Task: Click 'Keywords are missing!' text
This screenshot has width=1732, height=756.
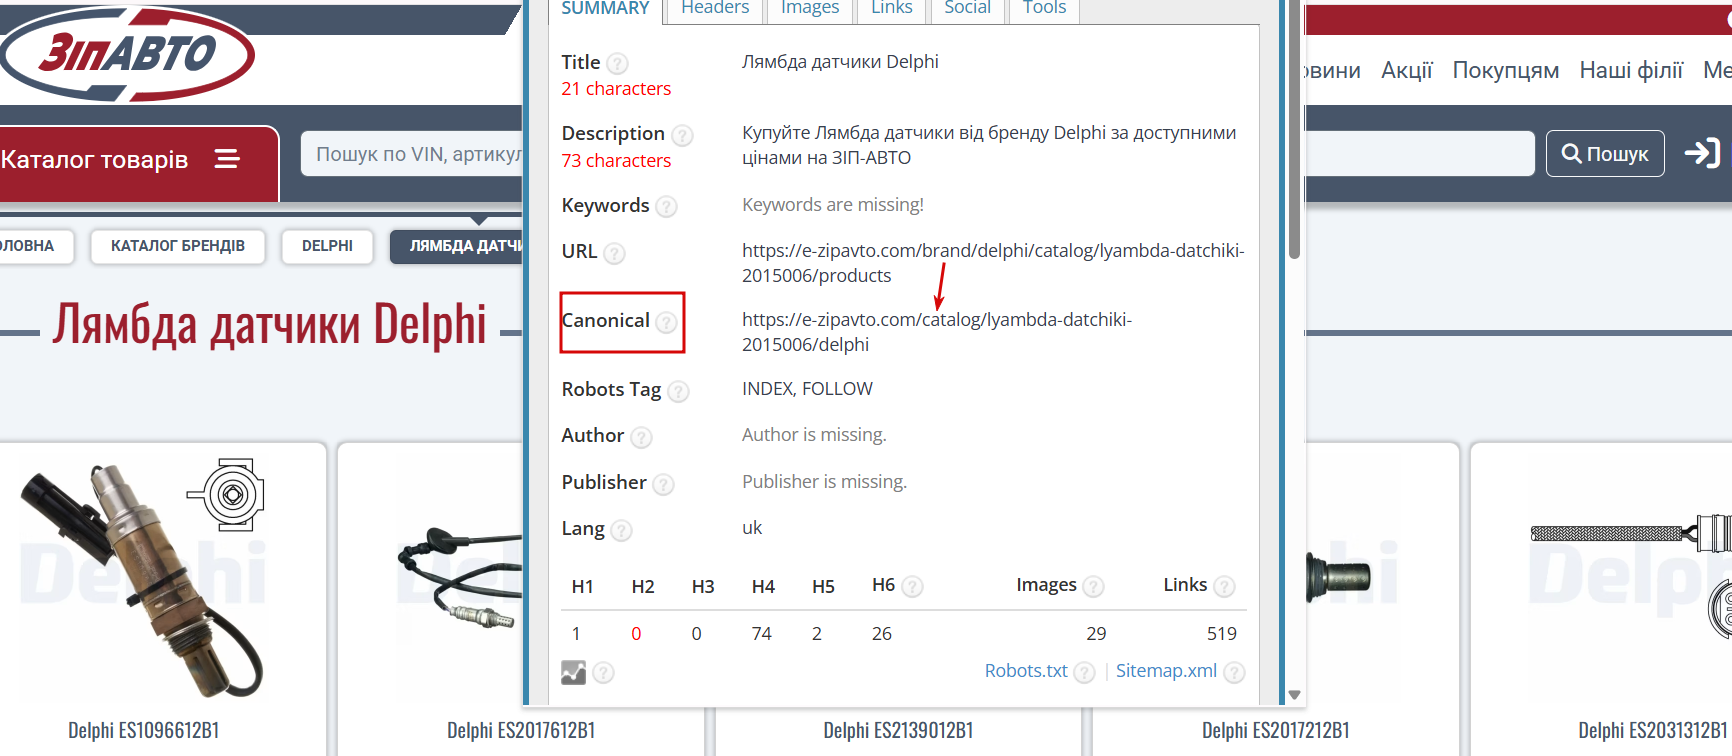Action: (833, 205)
